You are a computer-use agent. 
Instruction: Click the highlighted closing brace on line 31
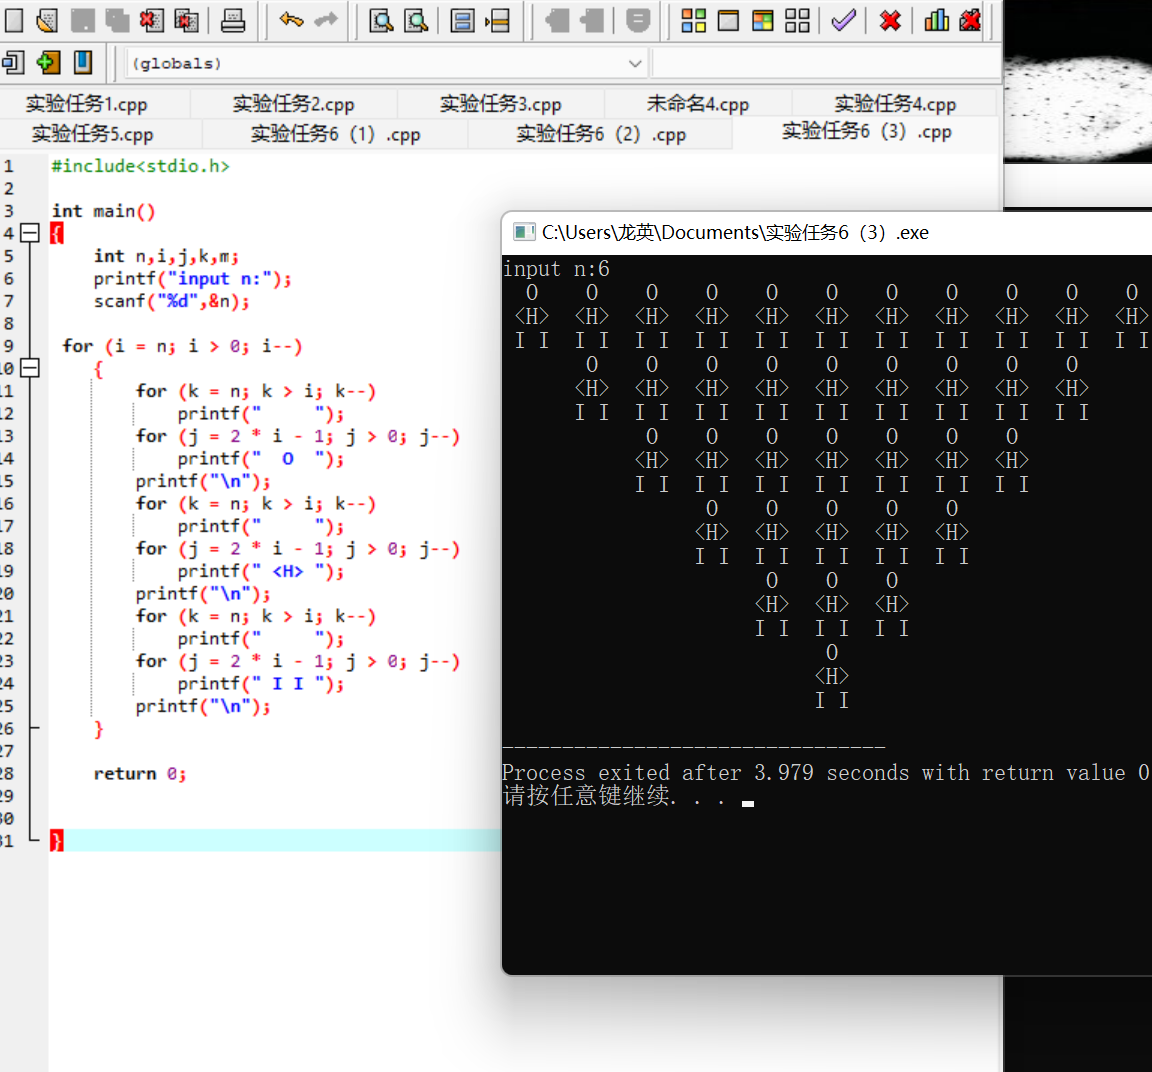[57, 840]
